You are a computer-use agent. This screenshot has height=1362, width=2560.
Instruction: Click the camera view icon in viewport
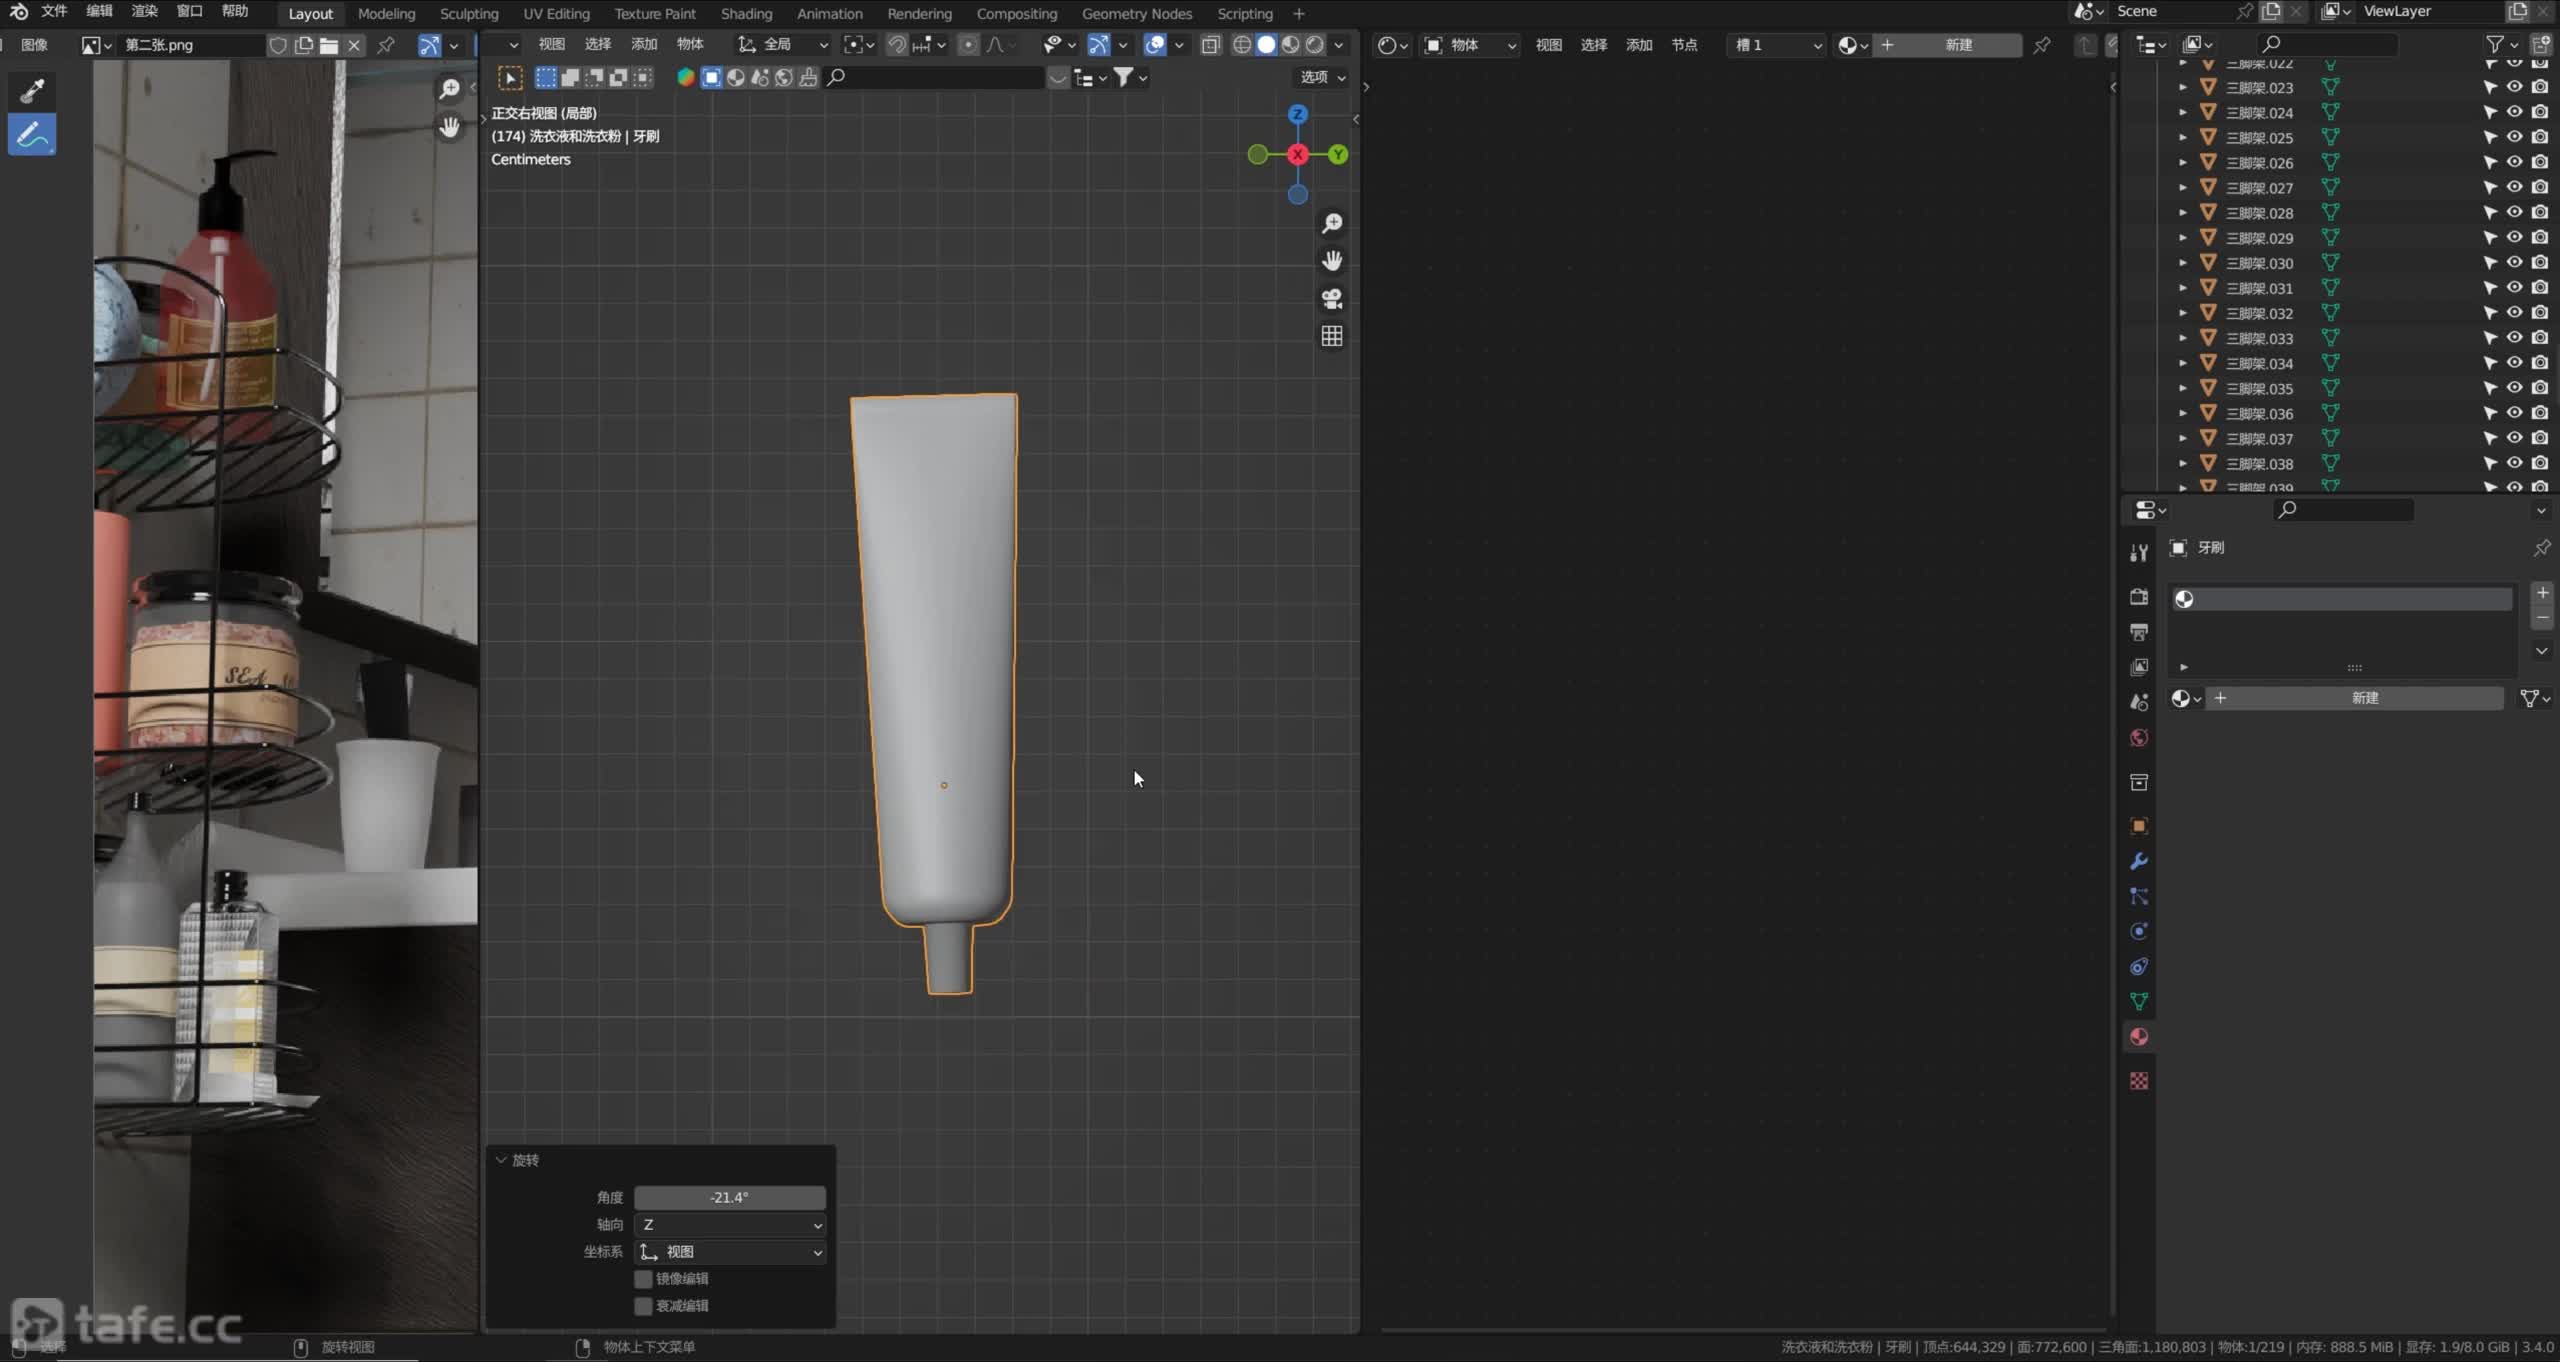[1332, 298]
